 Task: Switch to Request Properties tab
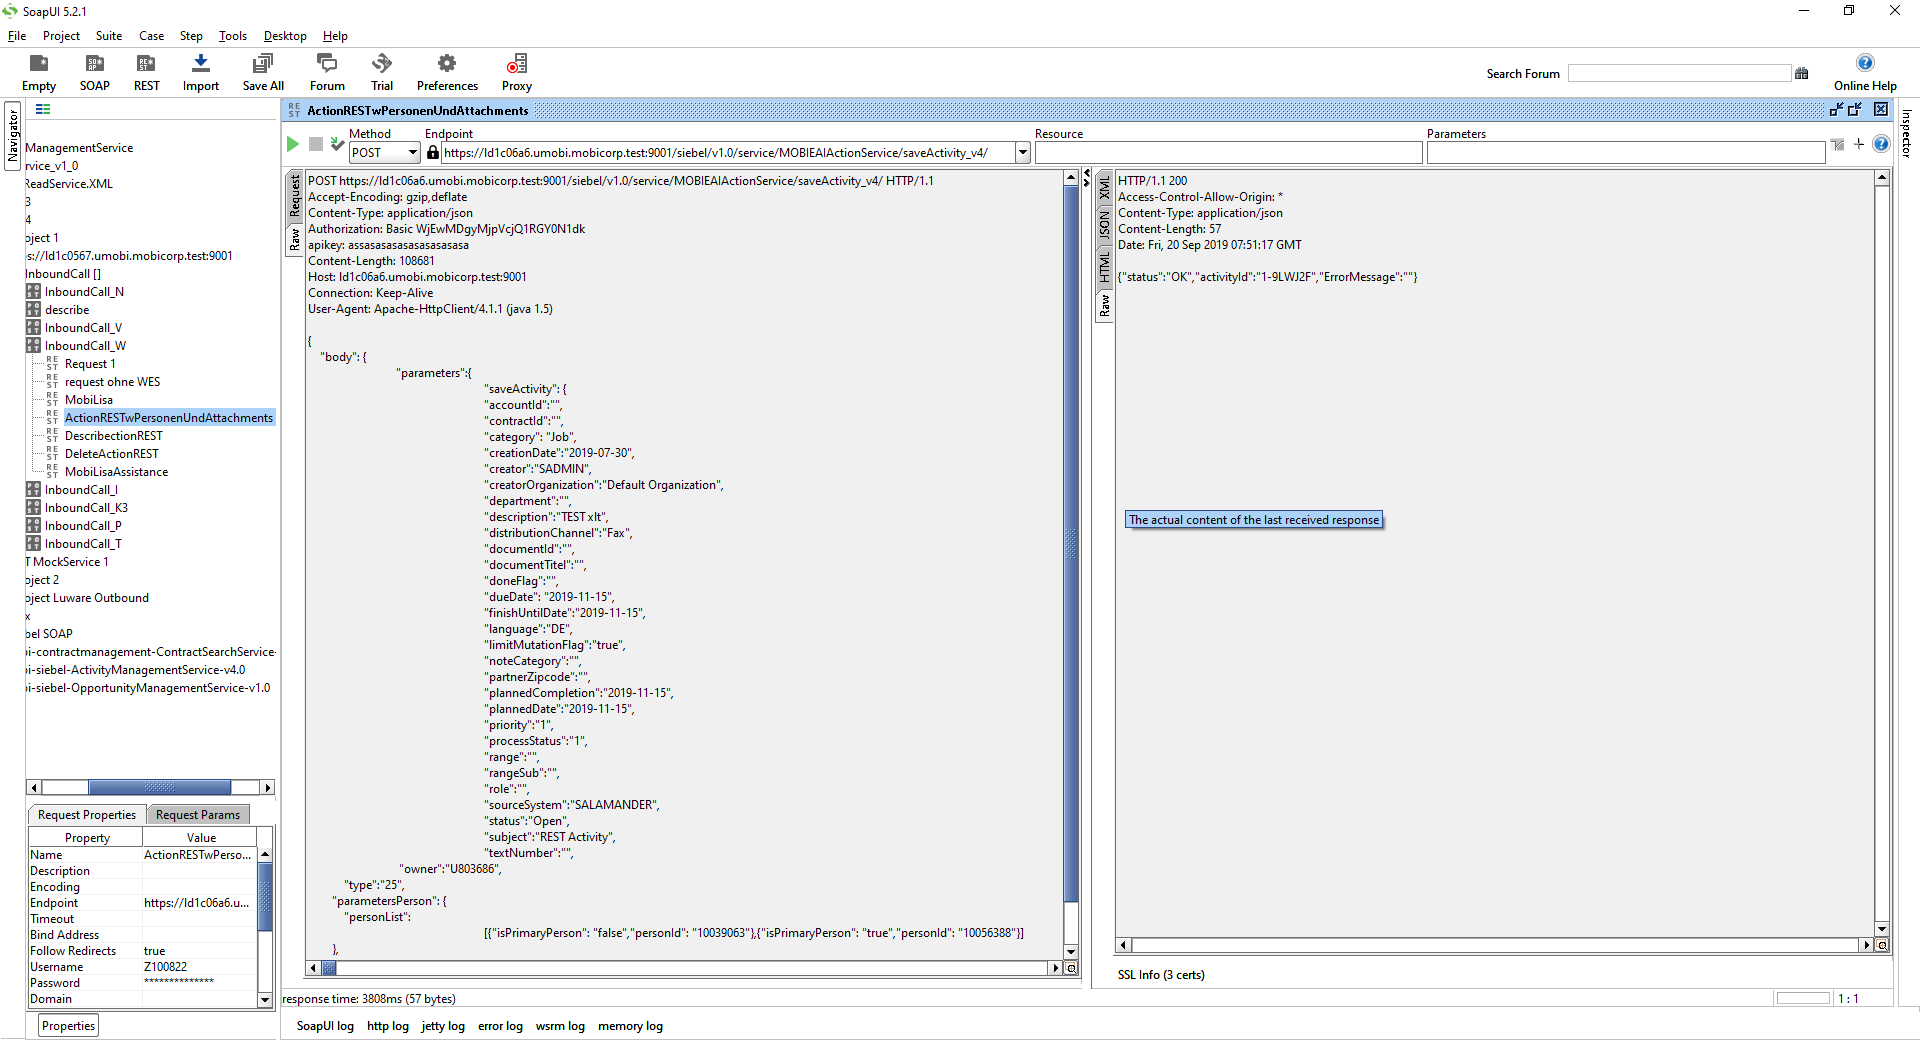87,815
